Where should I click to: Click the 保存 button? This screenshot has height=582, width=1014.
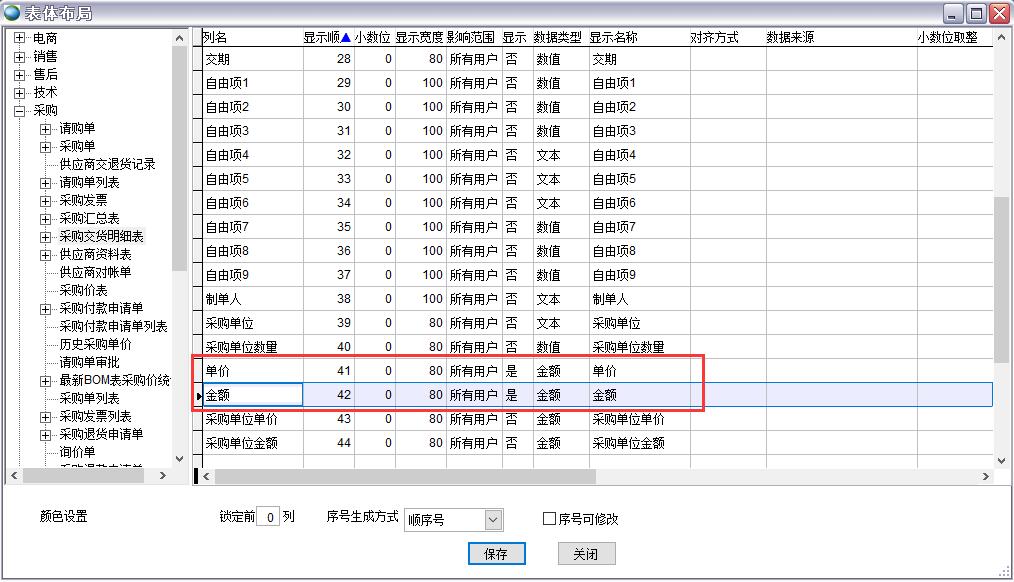pyautogui.click(x=496, y=554)
